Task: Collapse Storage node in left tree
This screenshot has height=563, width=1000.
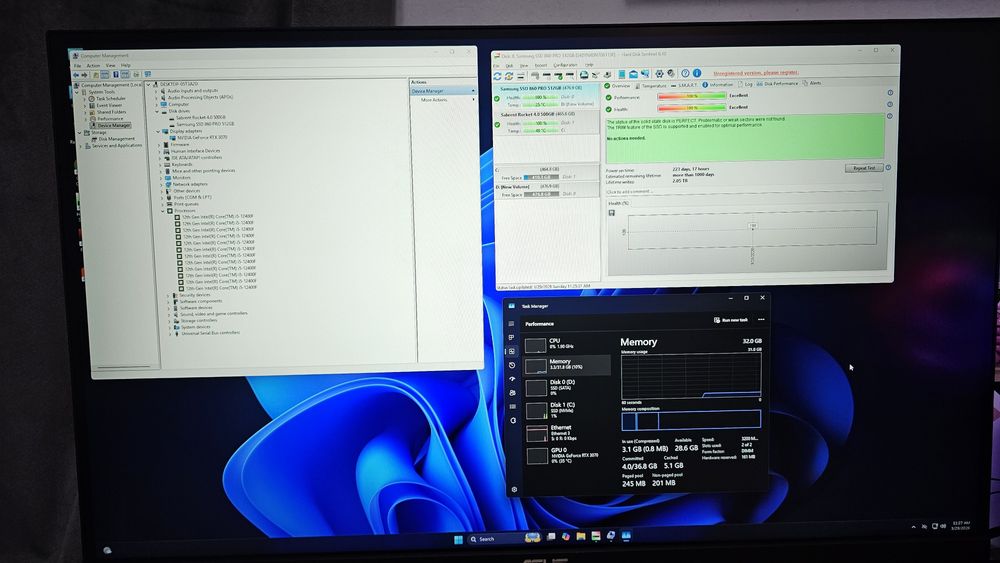Action: coord(79,133)
